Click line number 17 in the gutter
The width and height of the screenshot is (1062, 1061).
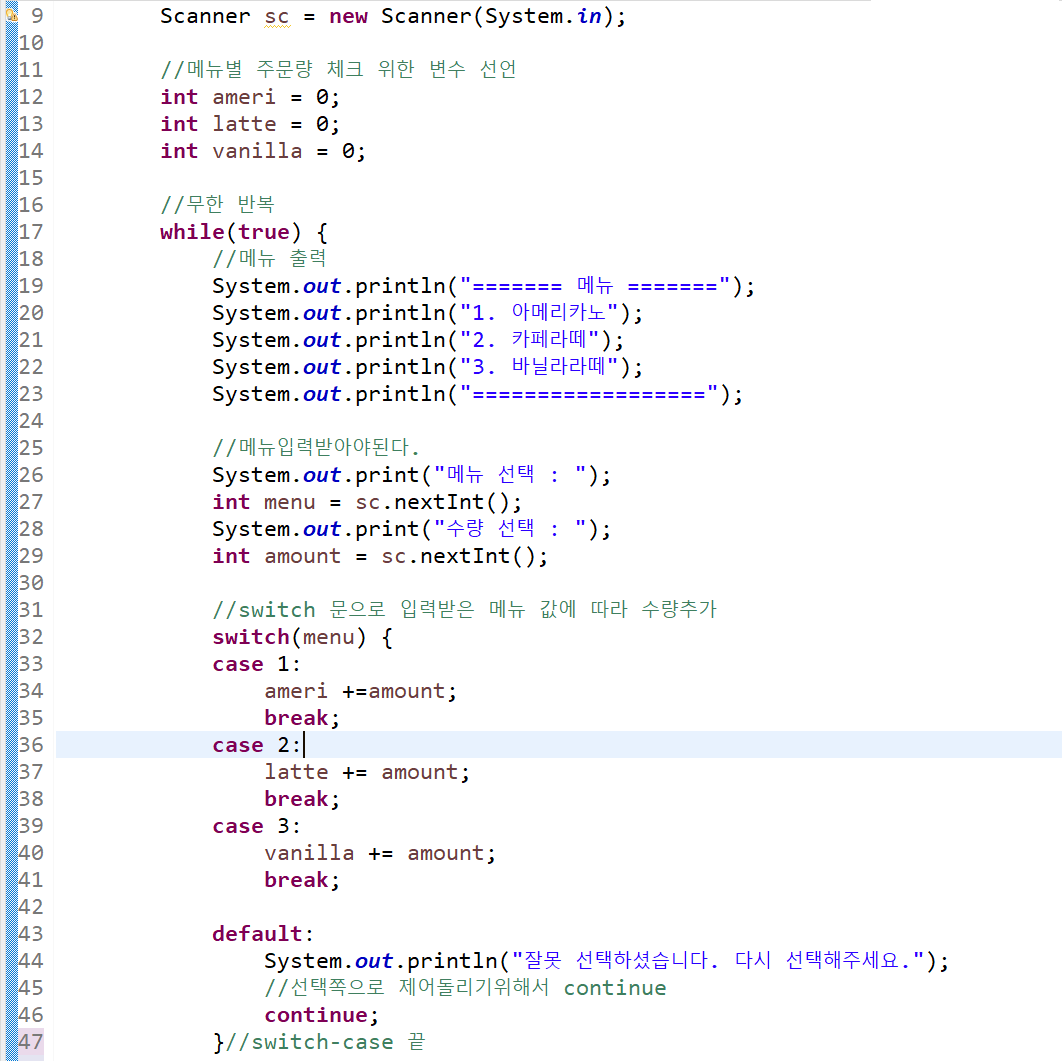pos(31,232)
